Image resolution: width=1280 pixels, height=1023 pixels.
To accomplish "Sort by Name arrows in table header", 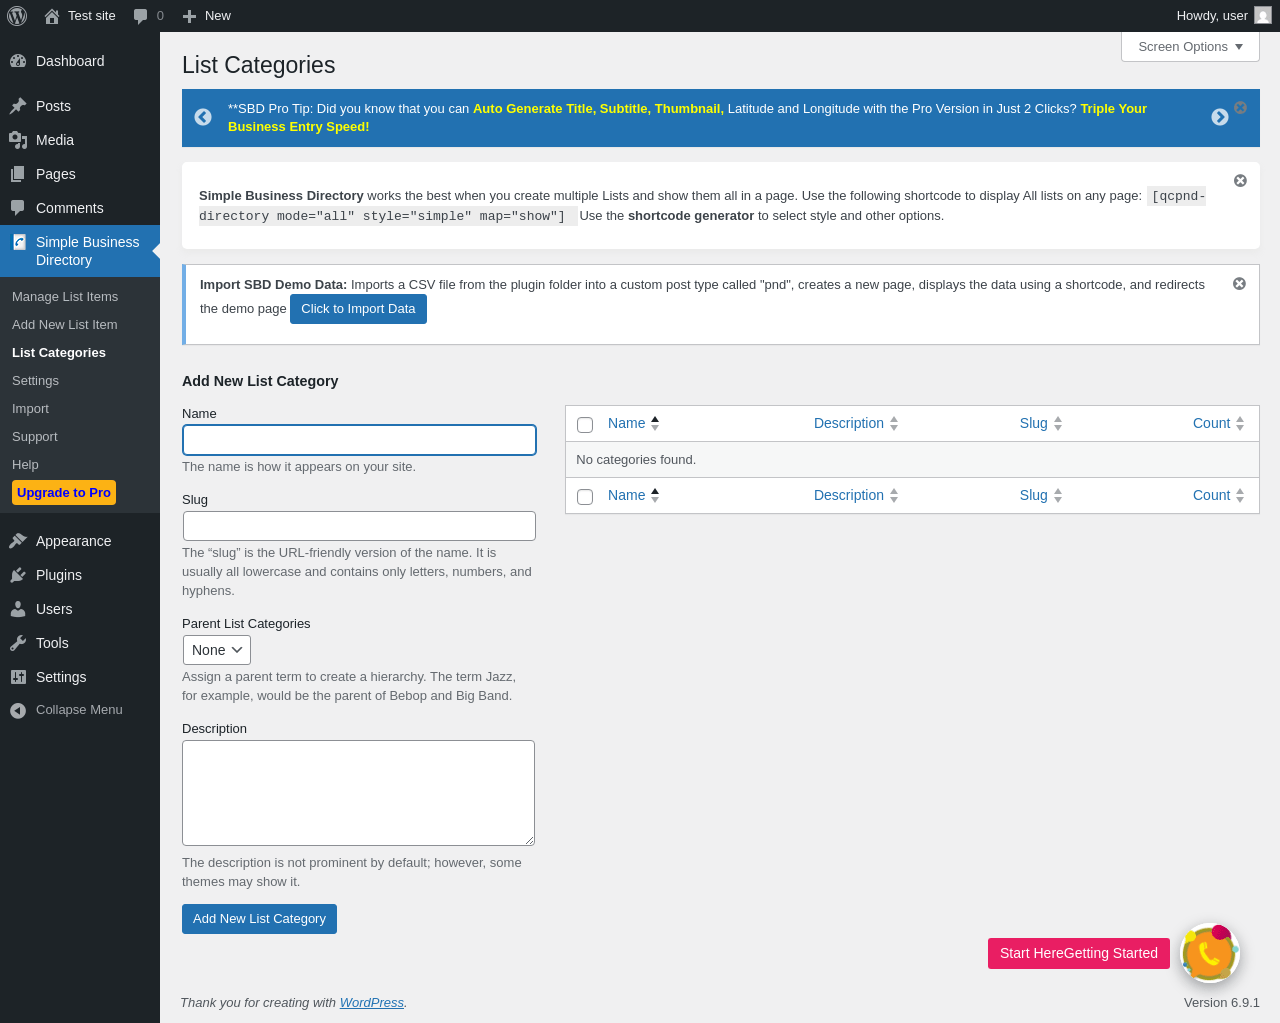I will pos(655,424).
